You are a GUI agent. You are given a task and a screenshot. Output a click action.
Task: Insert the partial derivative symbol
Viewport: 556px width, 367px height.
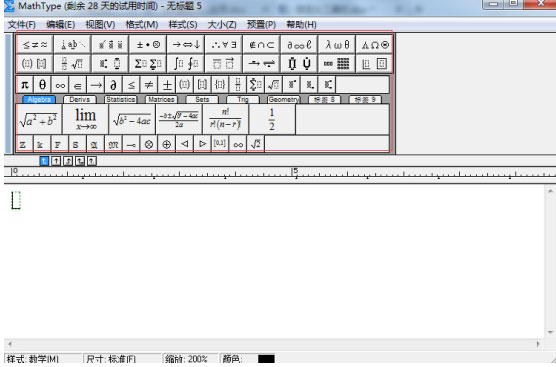113,85
